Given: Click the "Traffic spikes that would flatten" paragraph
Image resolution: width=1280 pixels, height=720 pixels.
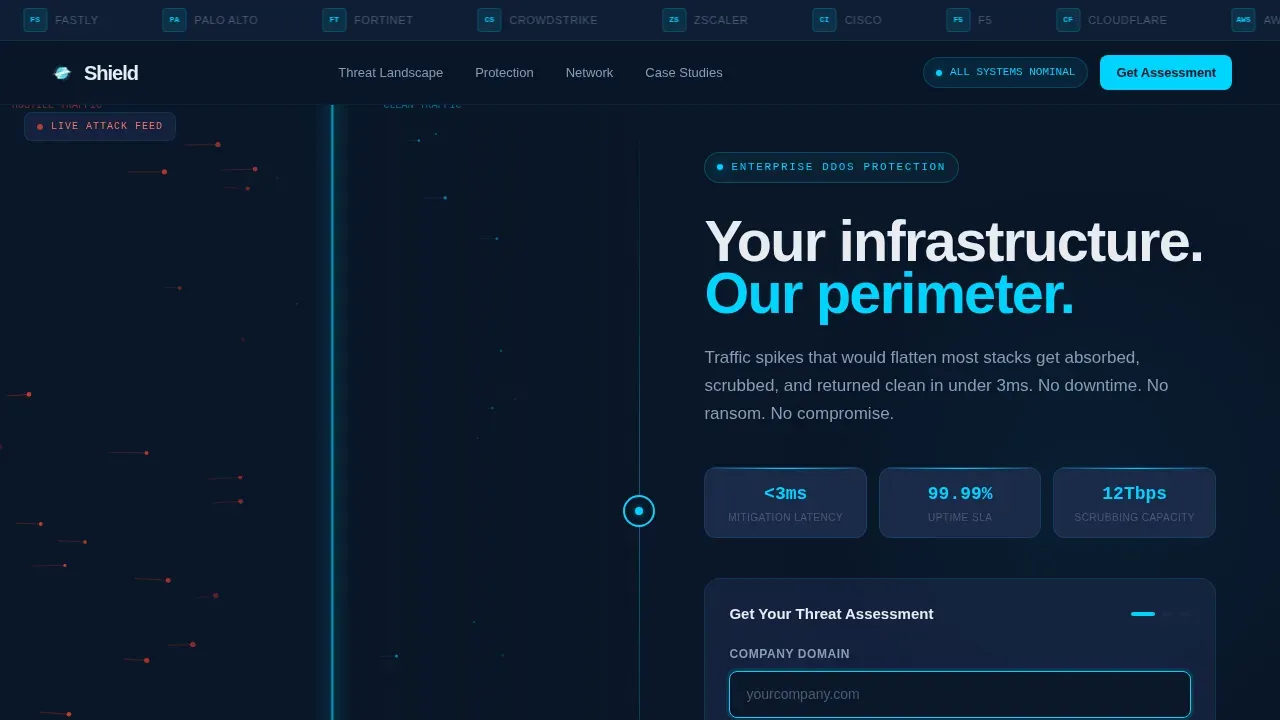Looking at the screenshot, I should (x=936, y=385).
